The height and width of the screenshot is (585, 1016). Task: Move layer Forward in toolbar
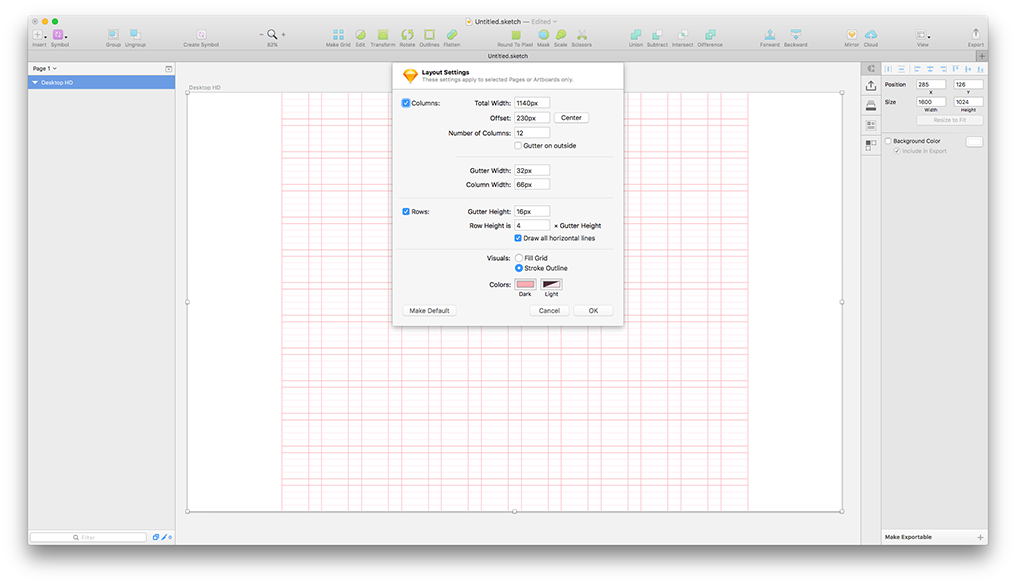(x=770, y=34)
